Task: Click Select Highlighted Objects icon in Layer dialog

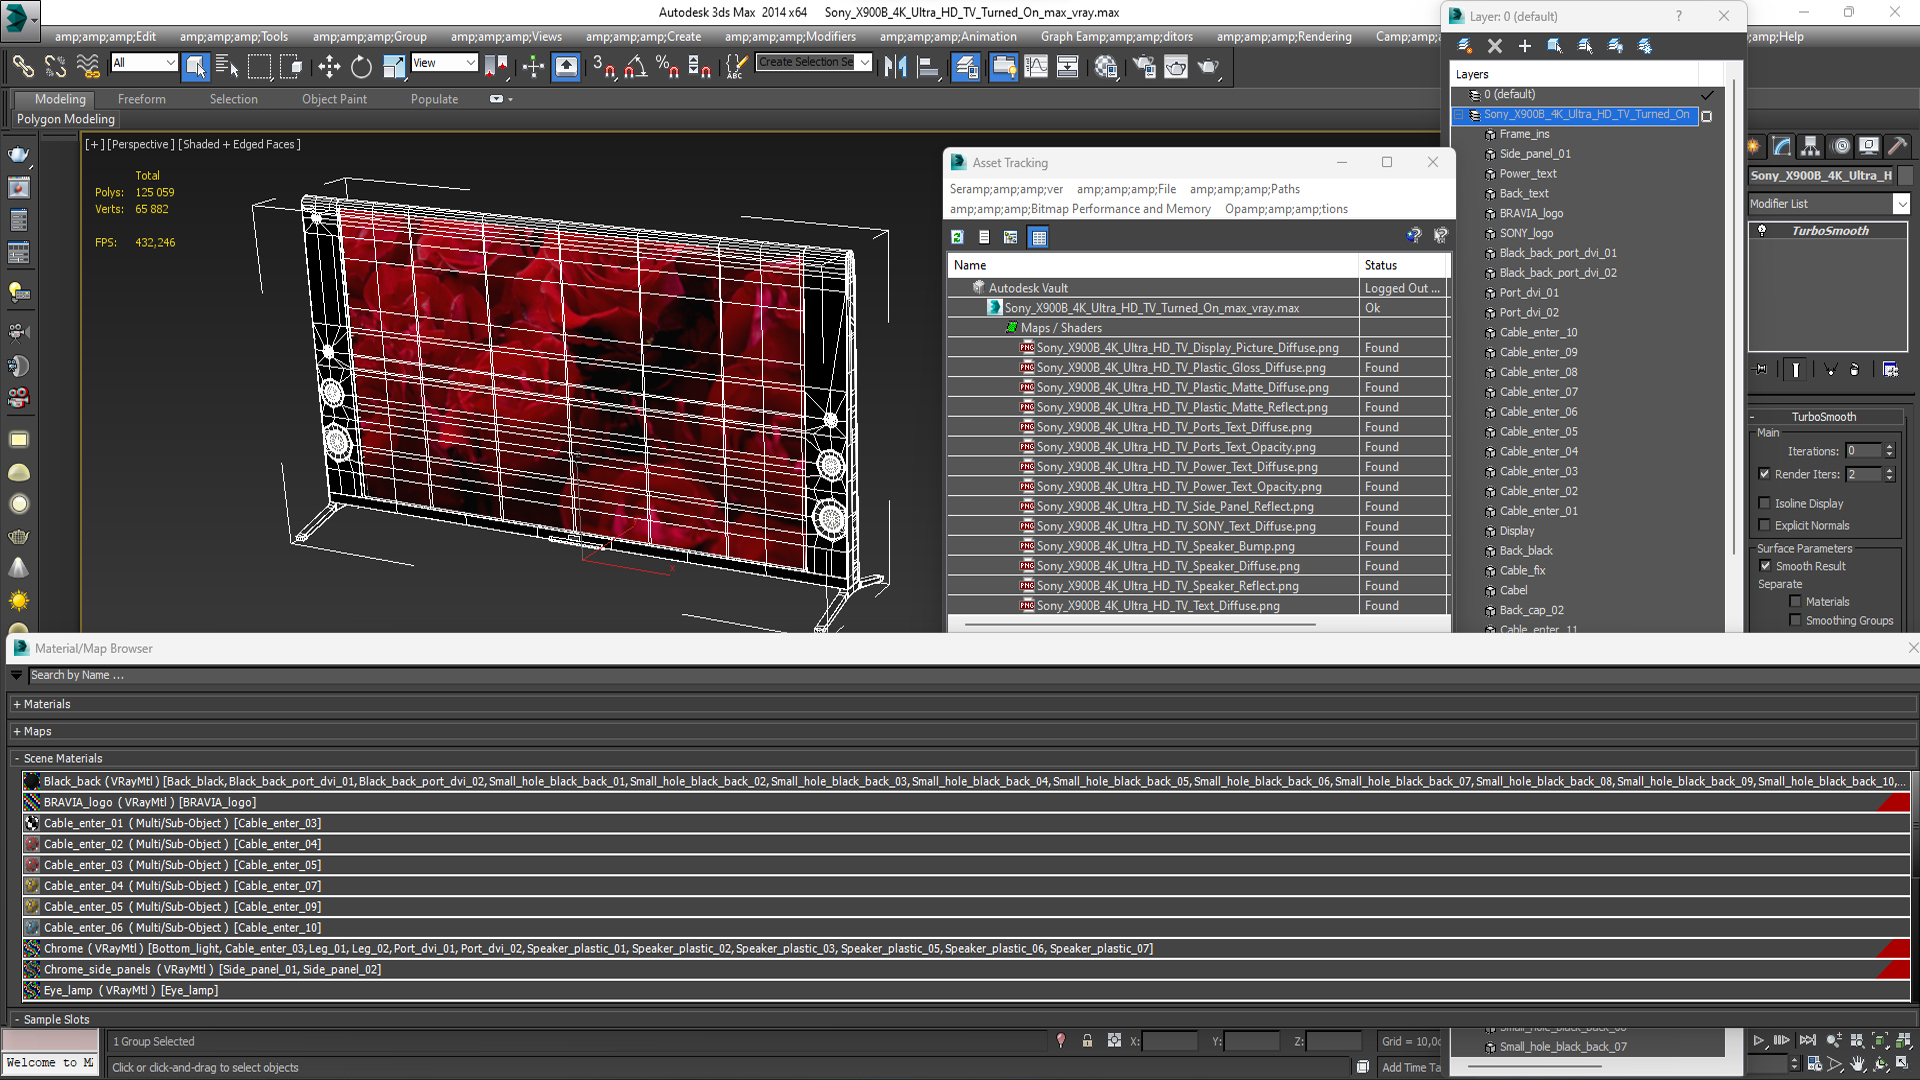Action: coord(1554,45)
